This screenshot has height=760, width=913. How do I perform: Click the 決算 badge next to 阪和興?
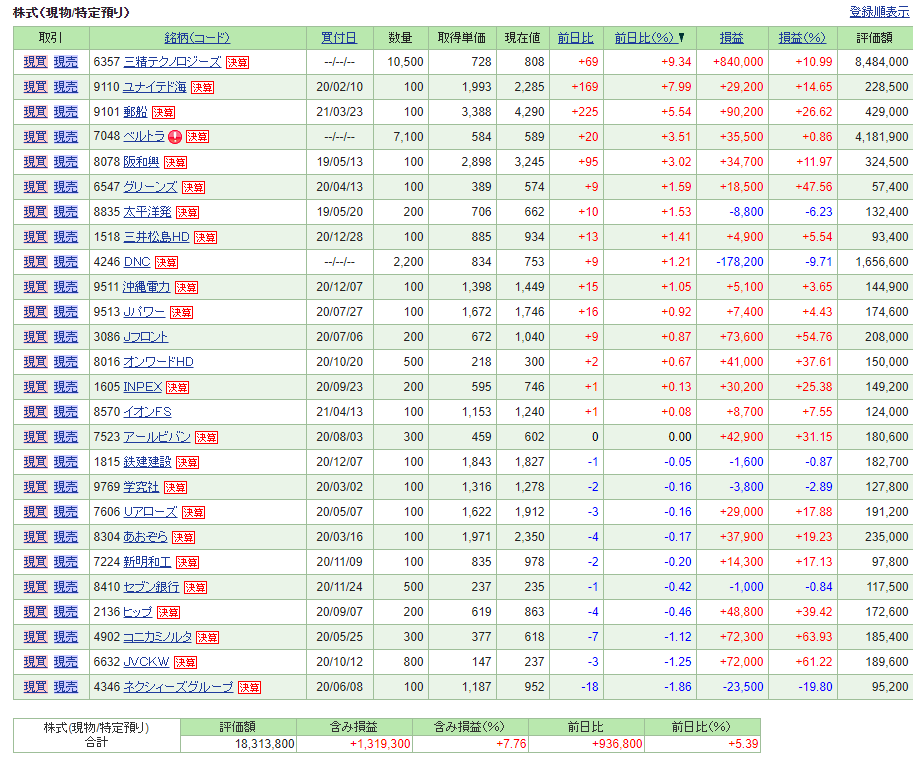175,162
